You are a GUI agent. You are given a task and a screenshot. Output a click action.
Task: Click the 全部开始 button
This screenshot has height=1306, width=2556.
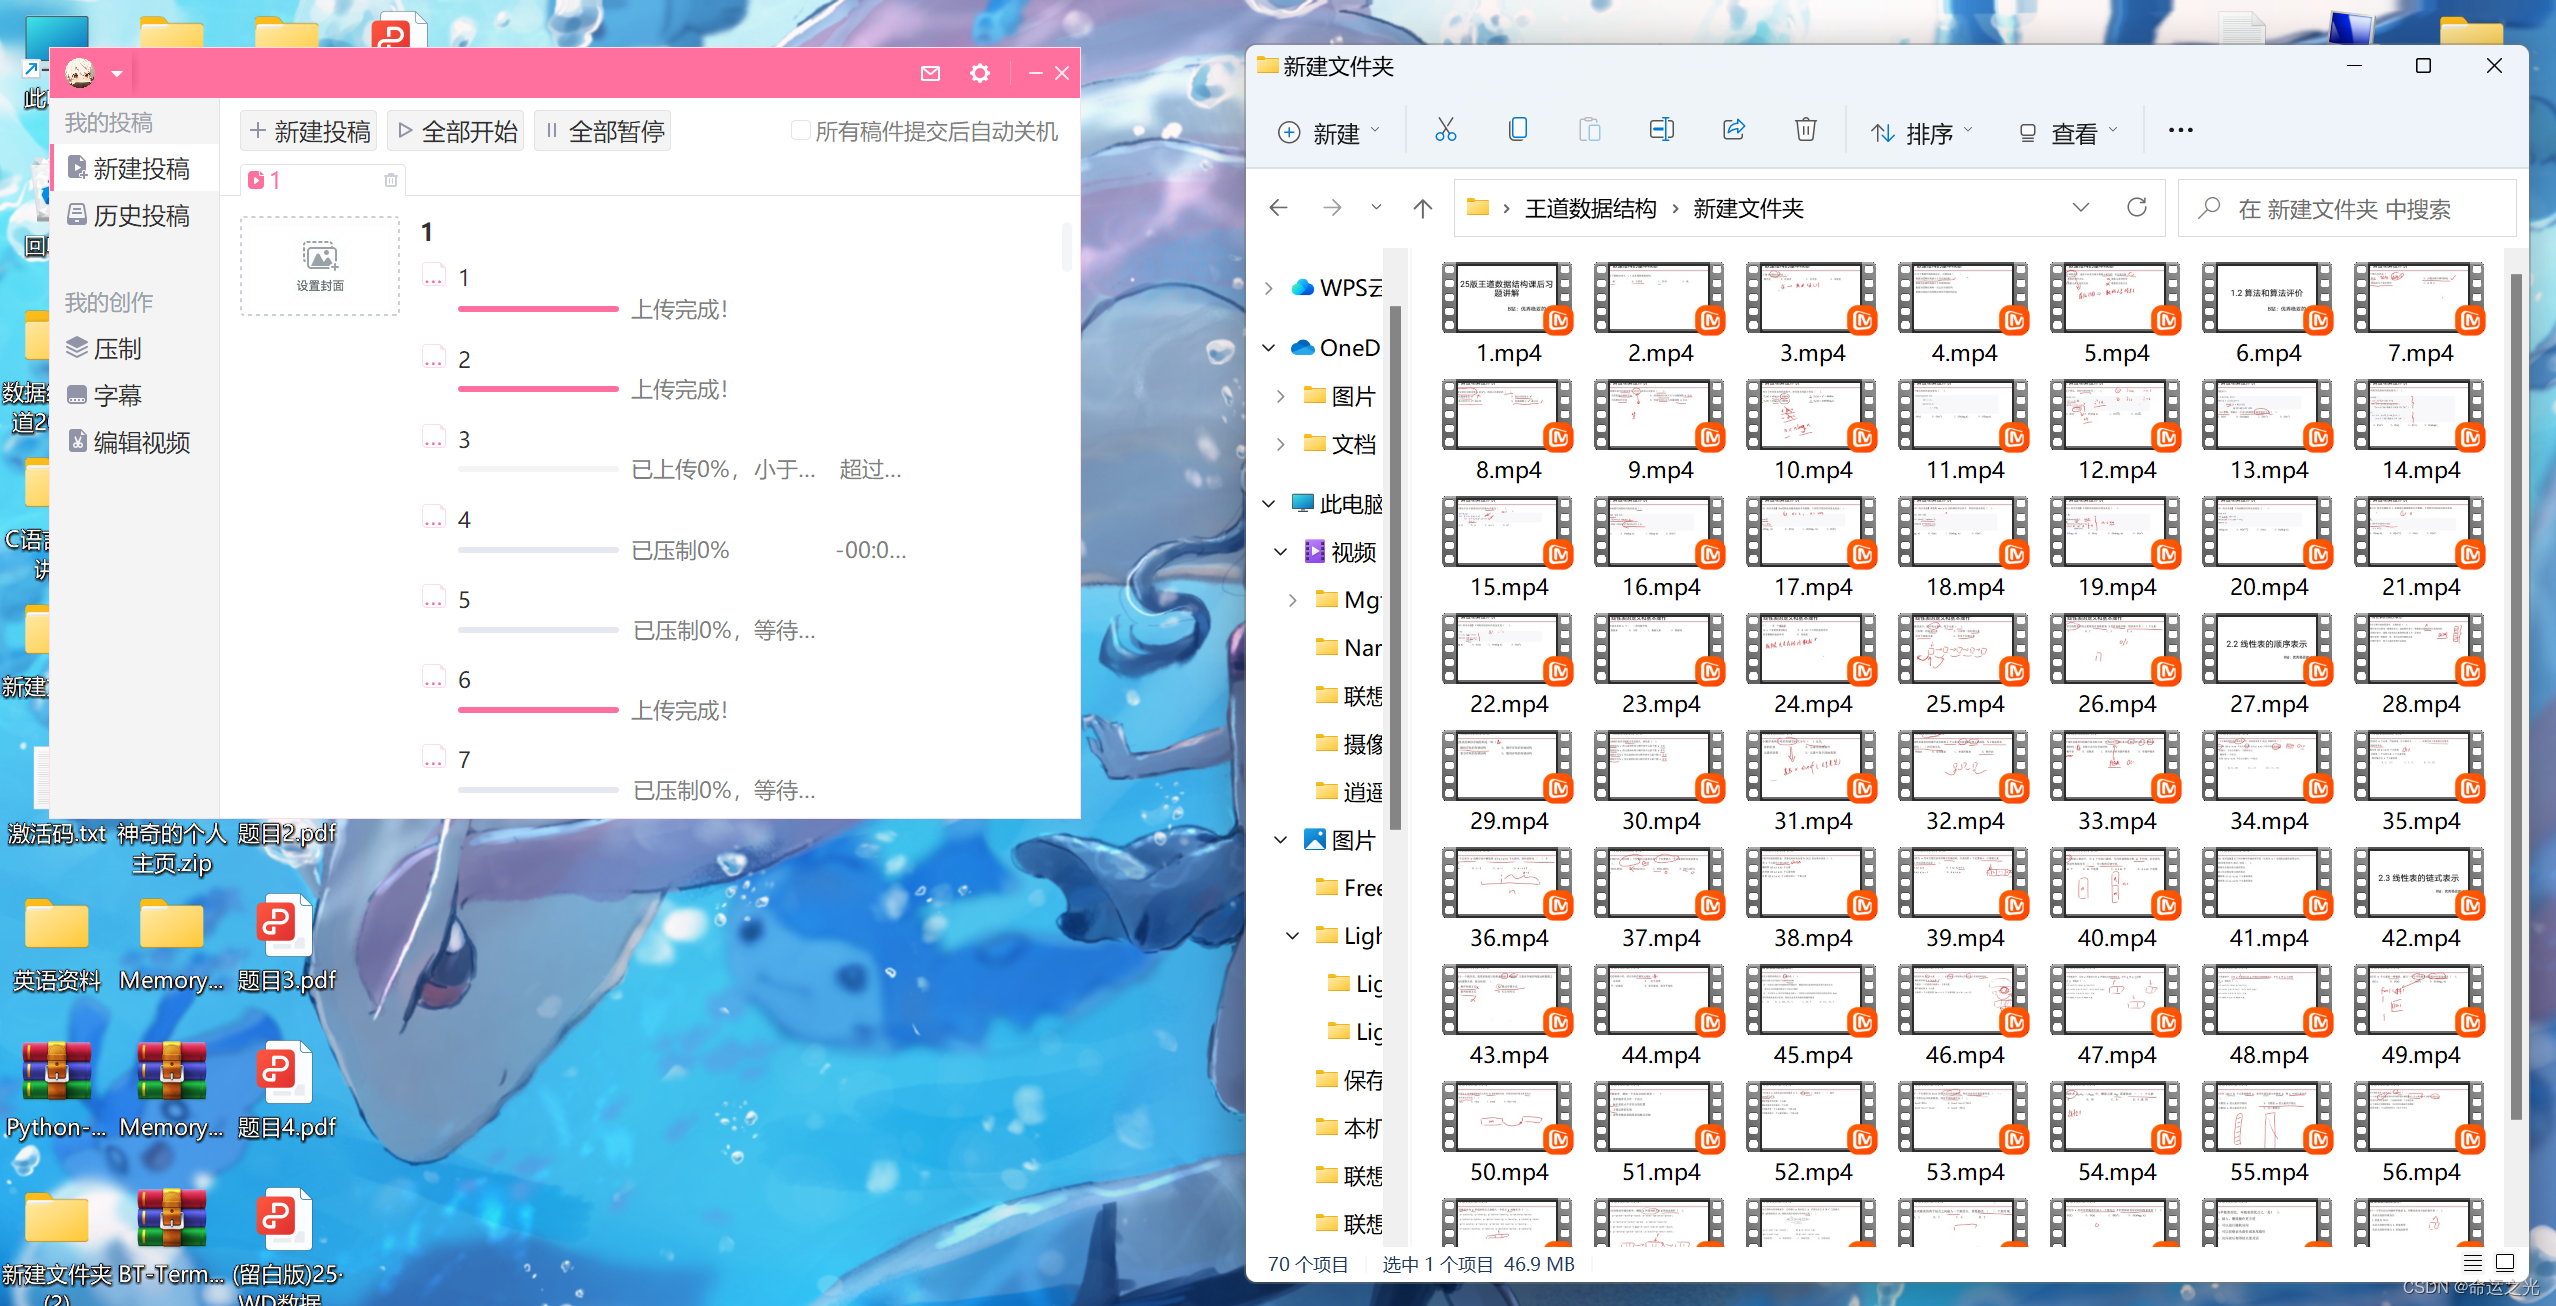tap(455, 130)
